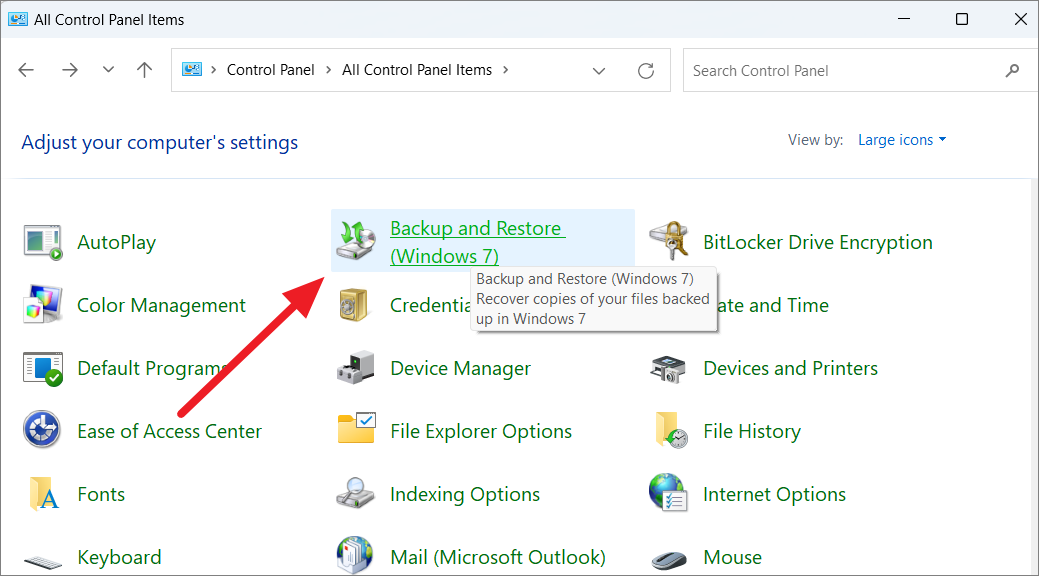The width and height of the screenshot is (1039, 576).
Task: Open the Date and Time link
Action: click(773, 305)
